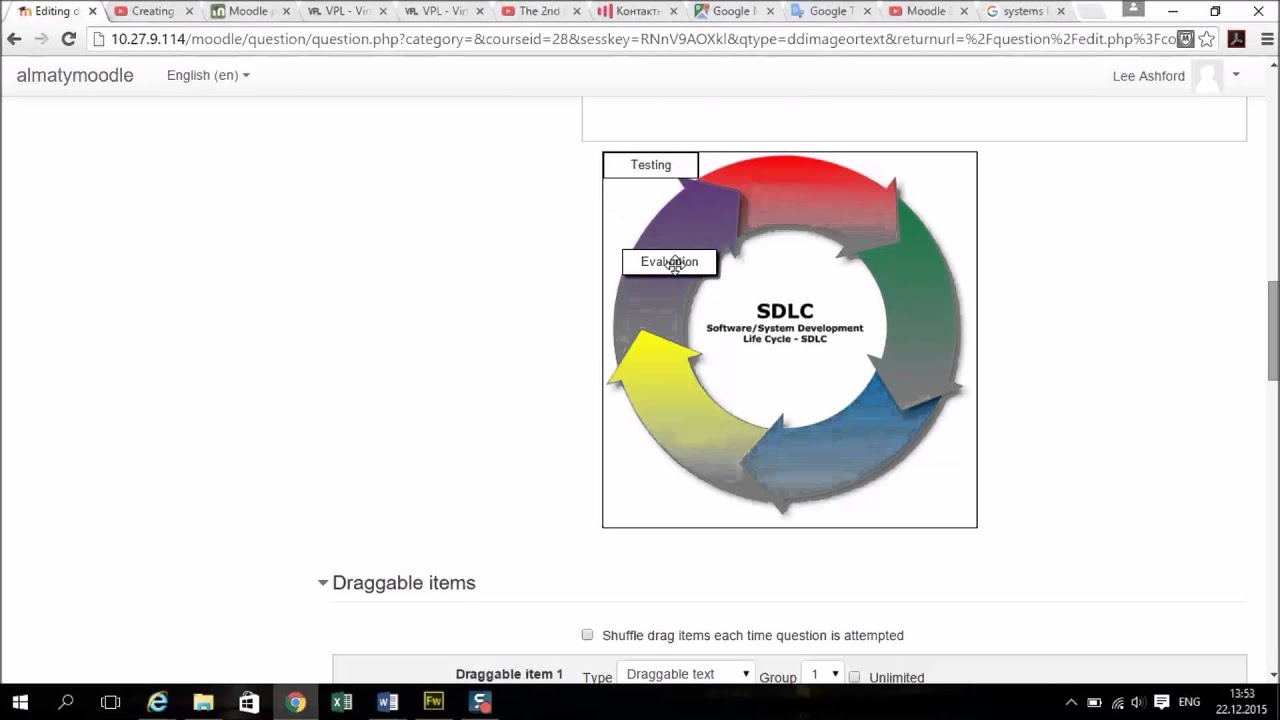Screen dimensions: 1280x720
Task: Open the Group number dropdown
Action: (x=823, y=674)
